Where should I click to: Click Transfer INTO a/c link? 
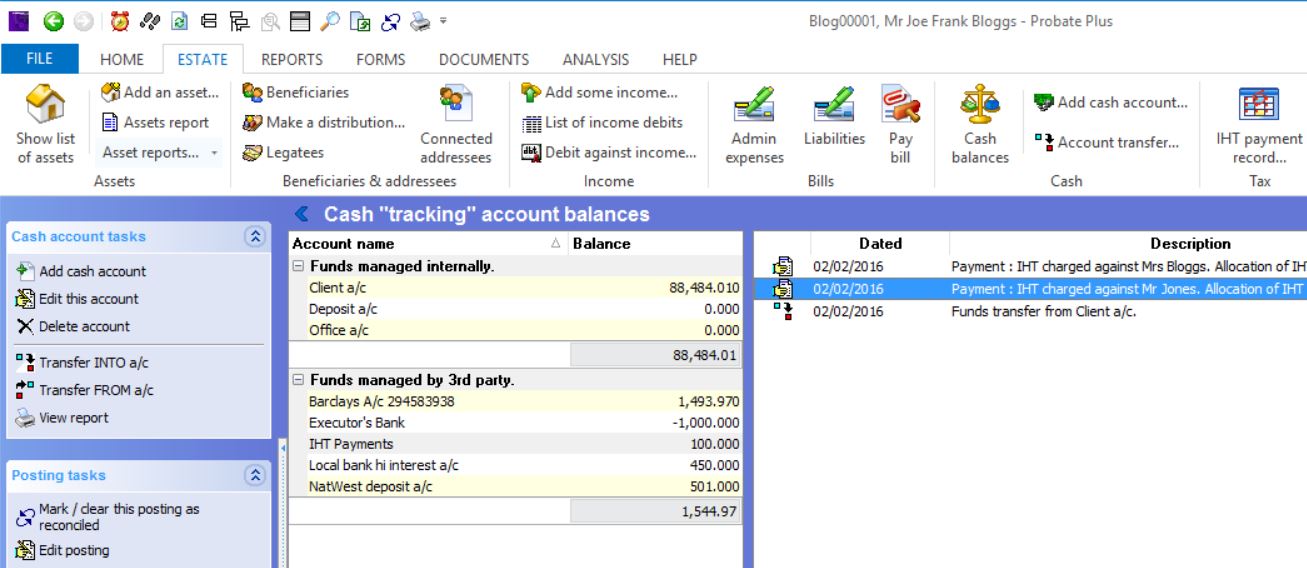pyautogui.click(x=93, y=363)
